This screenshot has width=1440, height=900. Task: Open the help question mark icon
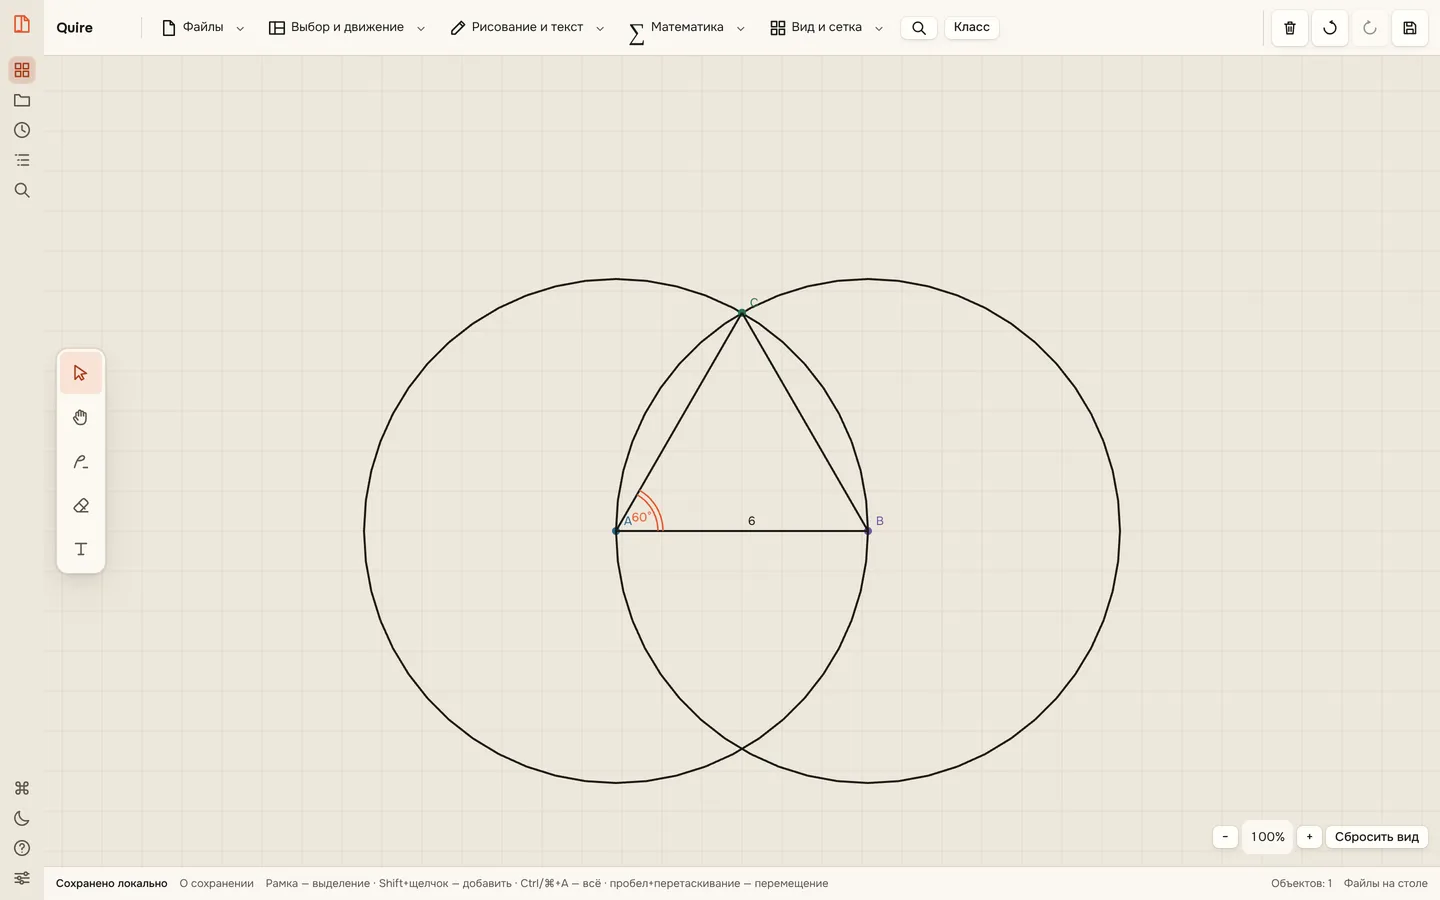(22, 848)
